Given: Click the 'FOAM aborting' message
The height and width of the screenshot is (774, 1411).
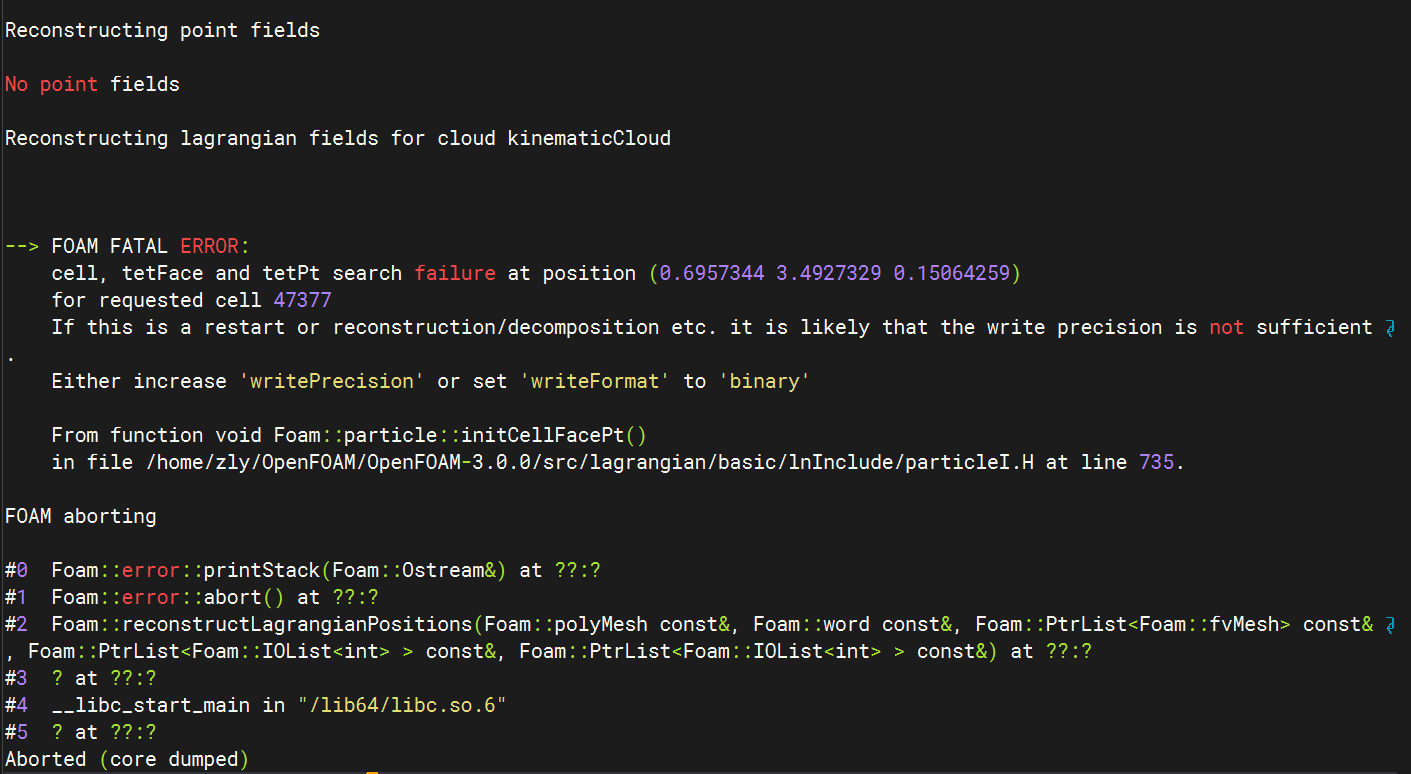Looking at the screenshot, I should coord(80,517).
